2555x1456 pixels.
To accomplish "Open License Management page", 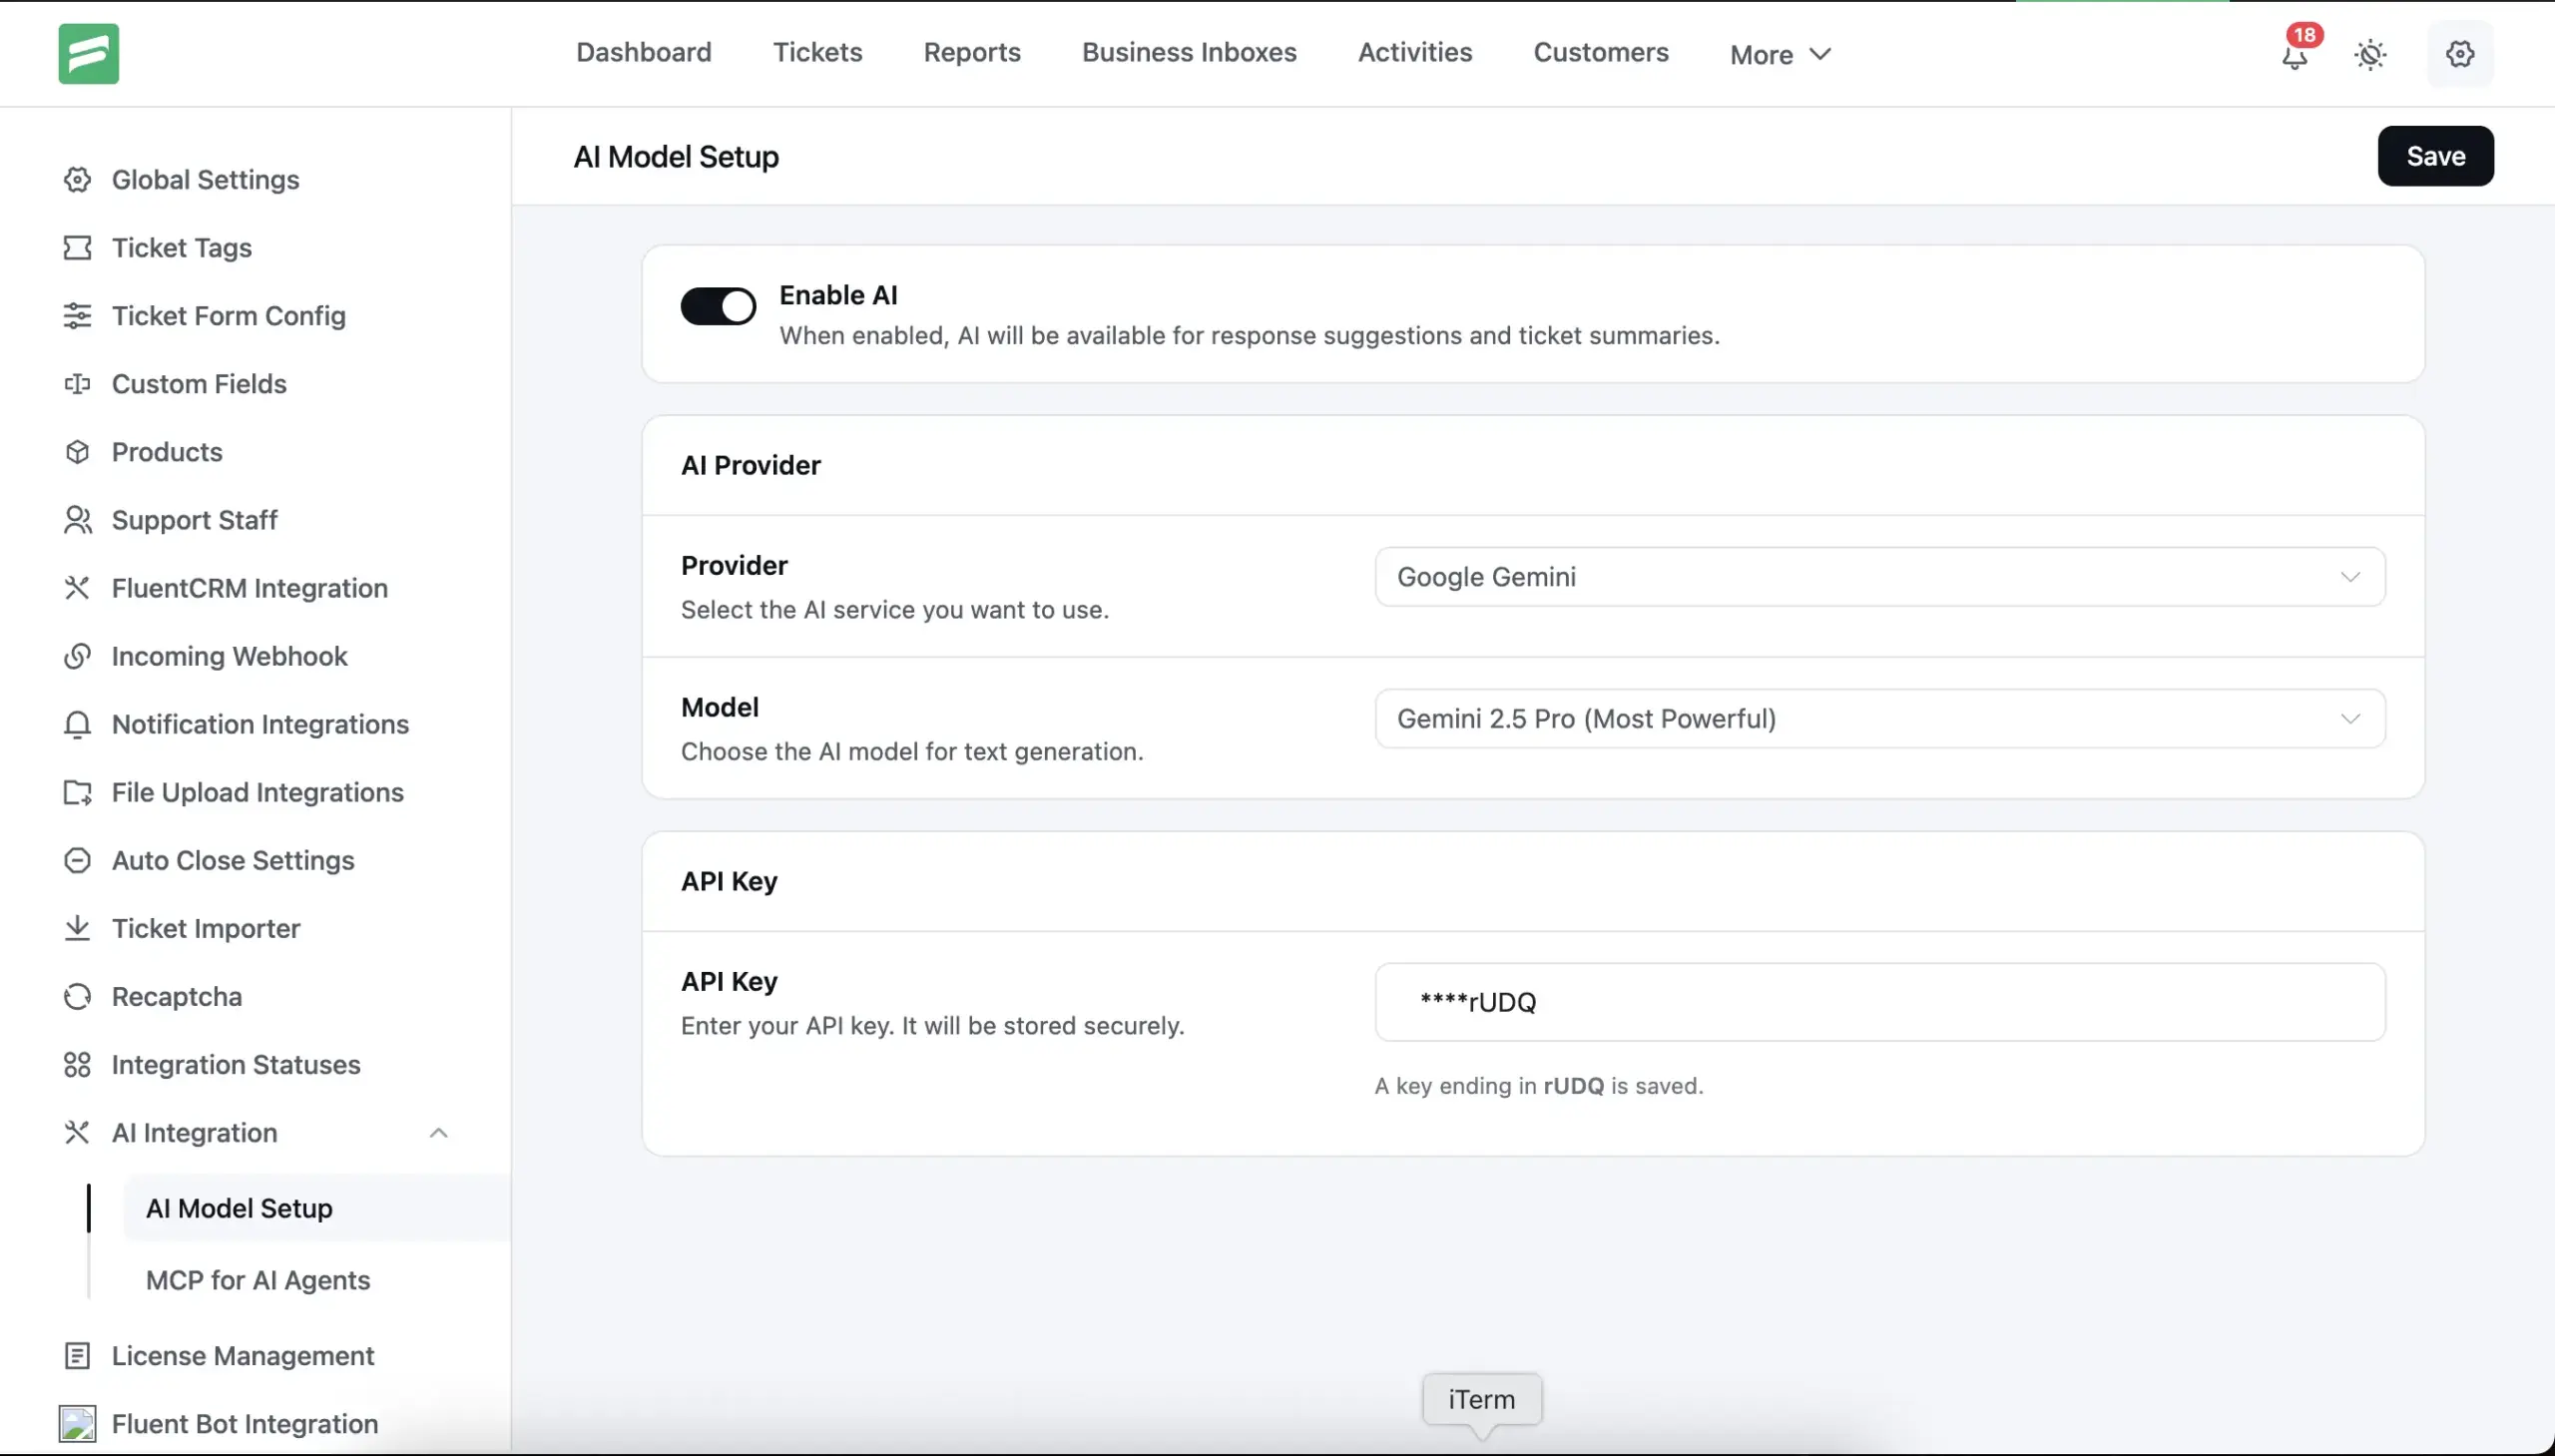I will [x=243, y=1356].
